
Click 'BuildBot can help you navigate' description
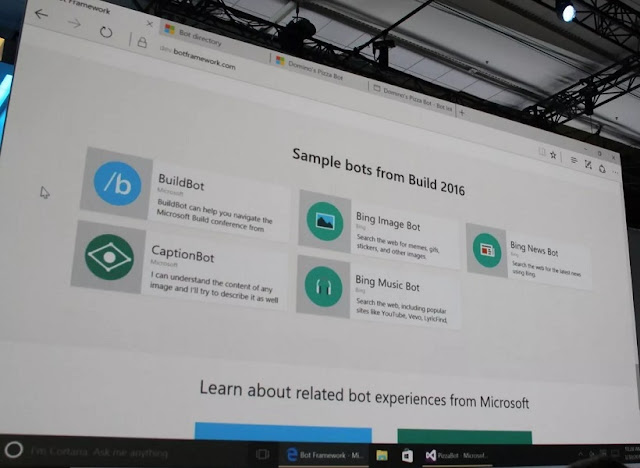214,215
